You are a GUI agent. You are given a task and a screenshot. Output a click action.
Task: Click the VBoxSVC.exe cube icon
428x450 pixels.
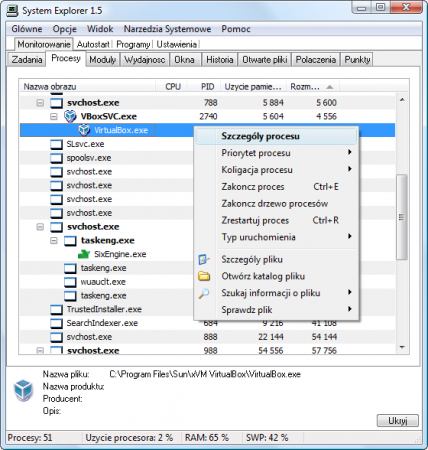coord(70,116)
